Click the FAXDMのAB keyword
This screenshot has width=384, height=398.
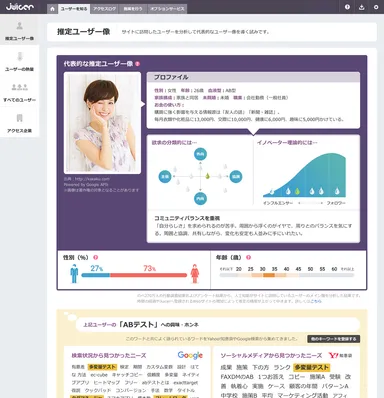click(237, 377)
